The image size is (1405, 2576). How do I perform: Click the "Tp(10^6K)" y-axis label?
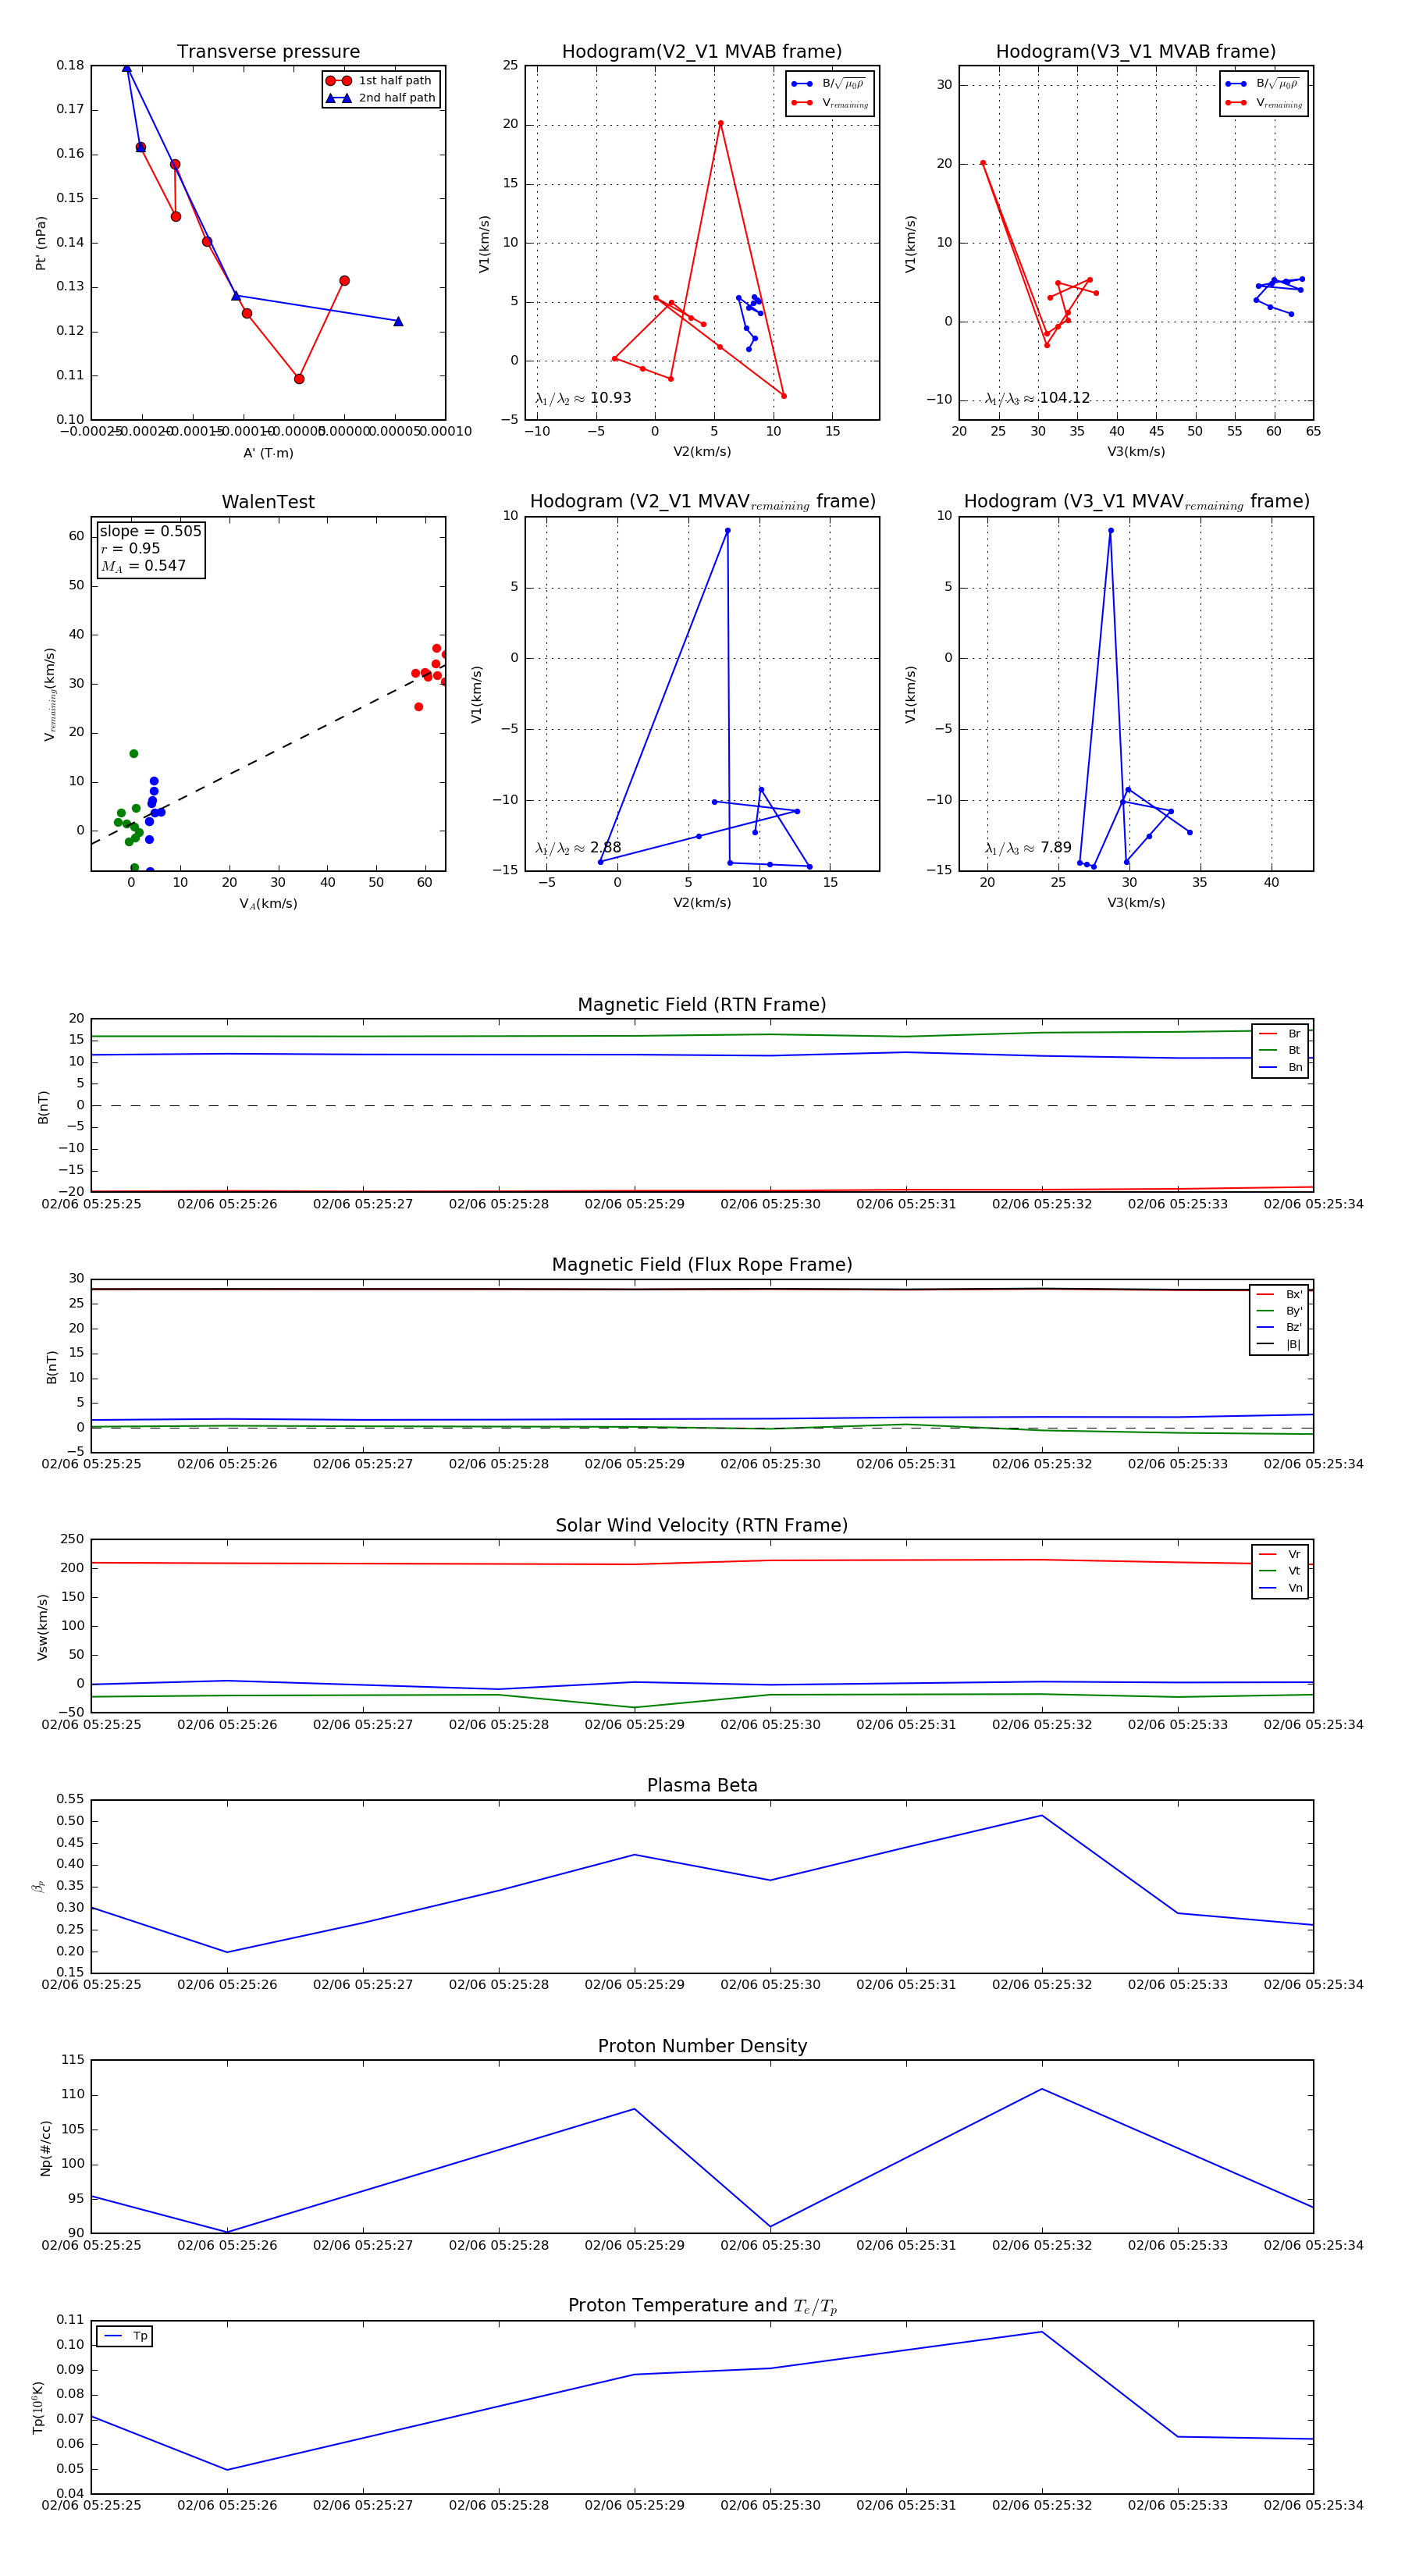coord(38,2407)
